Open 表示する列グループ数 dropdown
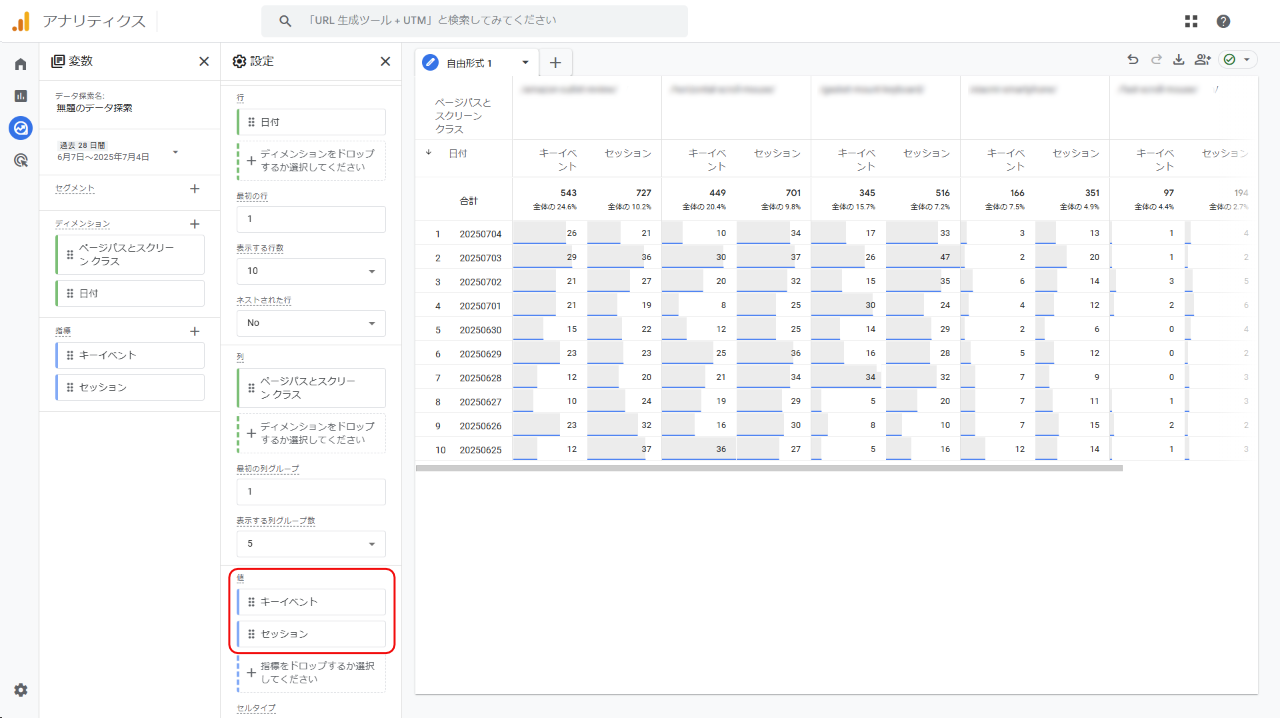This screenshot has height=718, width=1280. click(311, 544)
